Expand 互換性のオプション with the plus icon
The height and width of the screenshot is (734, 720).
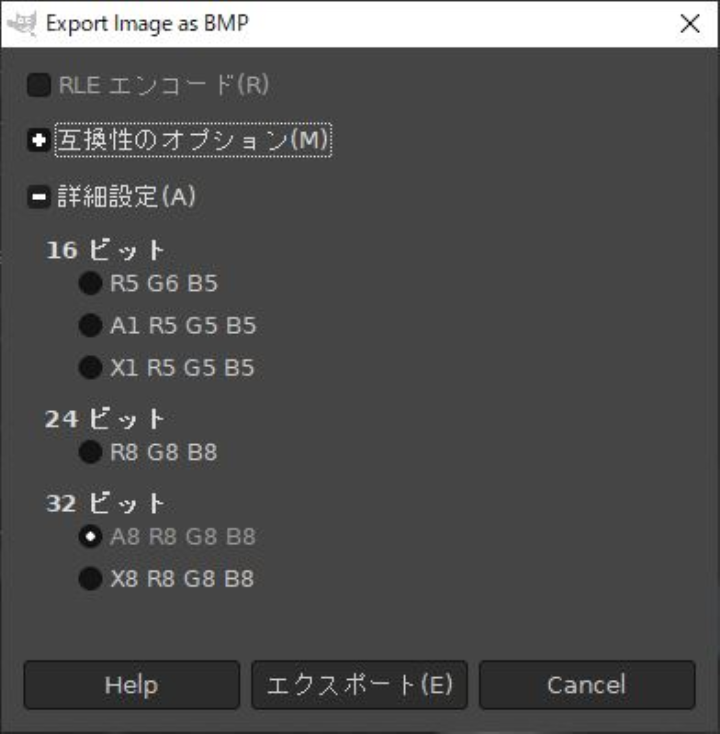(x=39, y=142)
